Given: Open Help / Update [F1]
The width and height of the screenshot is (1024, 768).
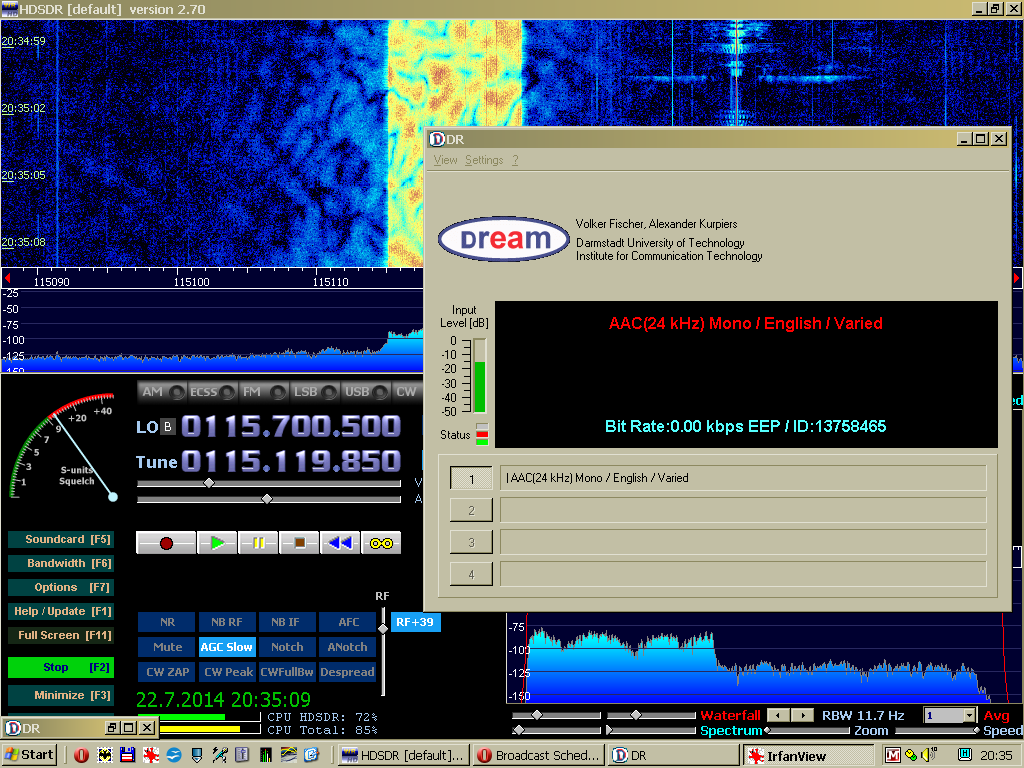Looking at the screenshot, I should click(x=61, y=611).
